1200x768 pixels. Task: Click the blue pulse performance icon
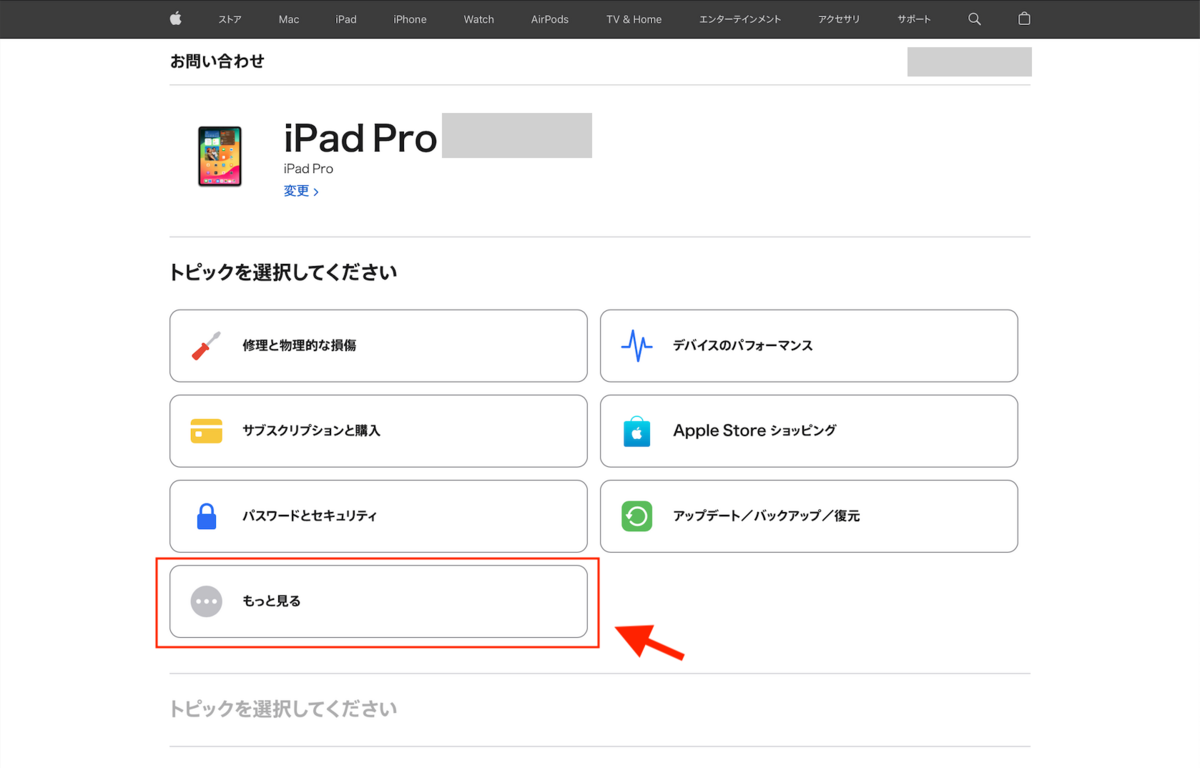(x=636, y=346)
